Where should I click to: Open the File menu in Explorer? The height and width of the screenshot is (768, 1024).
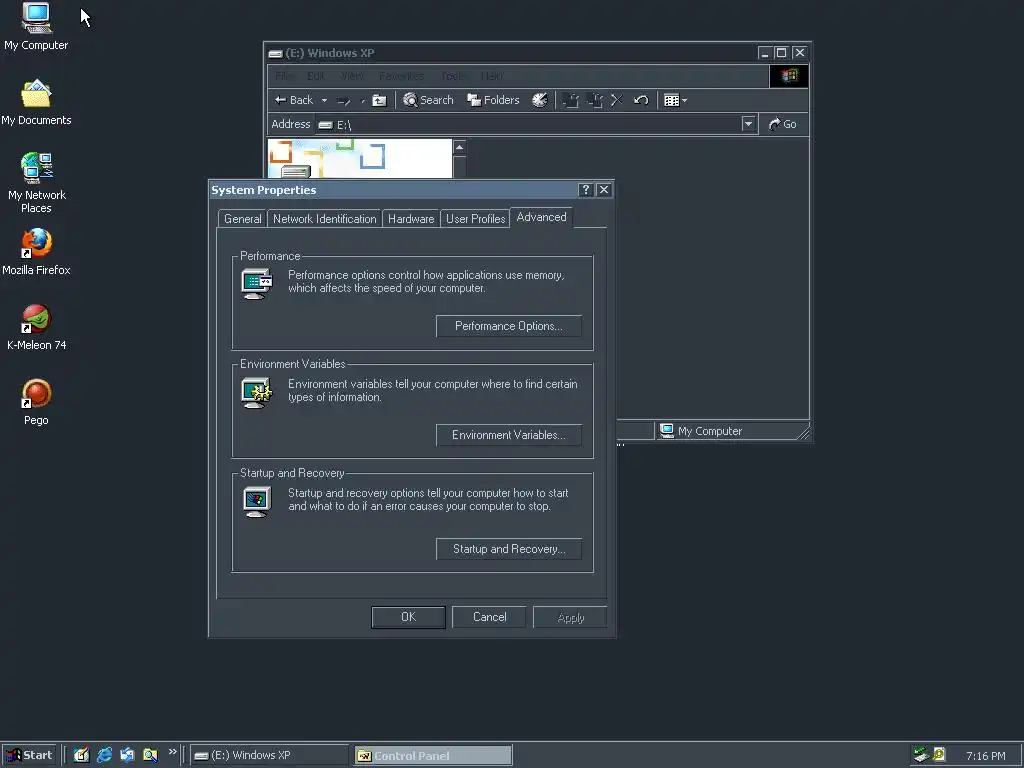283,76
